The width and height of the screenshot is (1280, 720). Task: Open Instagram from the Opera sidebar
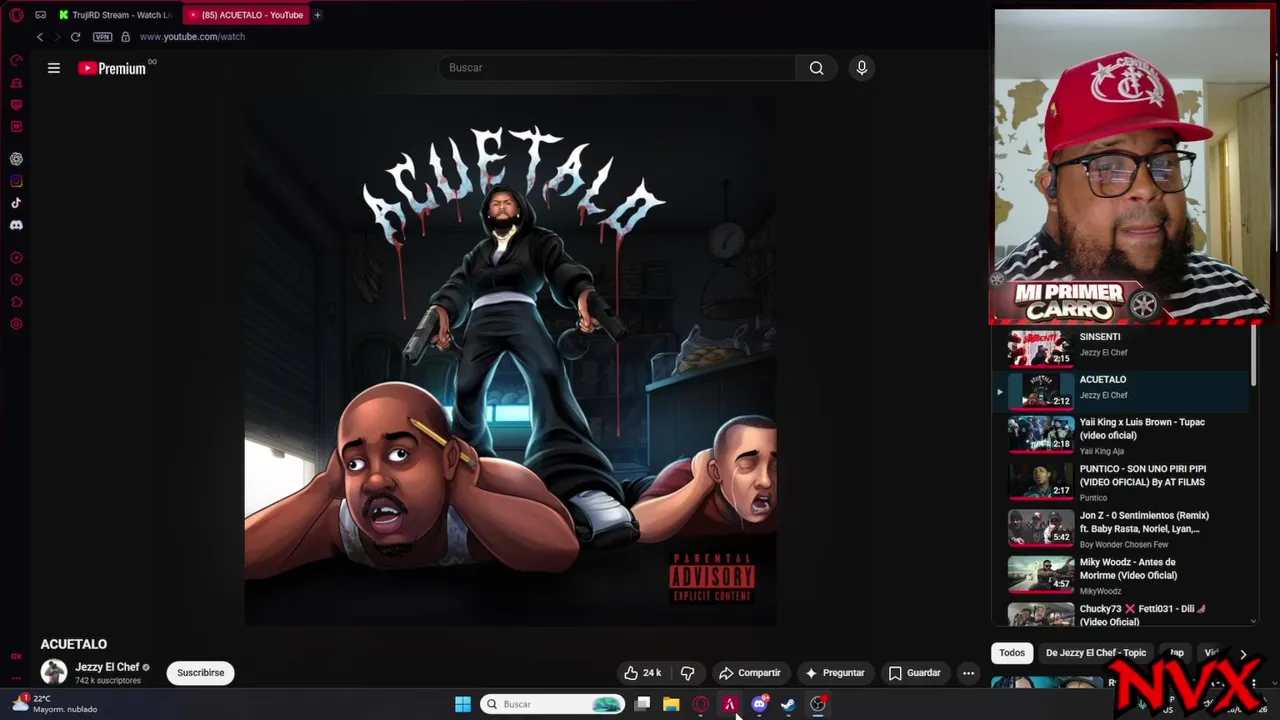coord(16,181)
